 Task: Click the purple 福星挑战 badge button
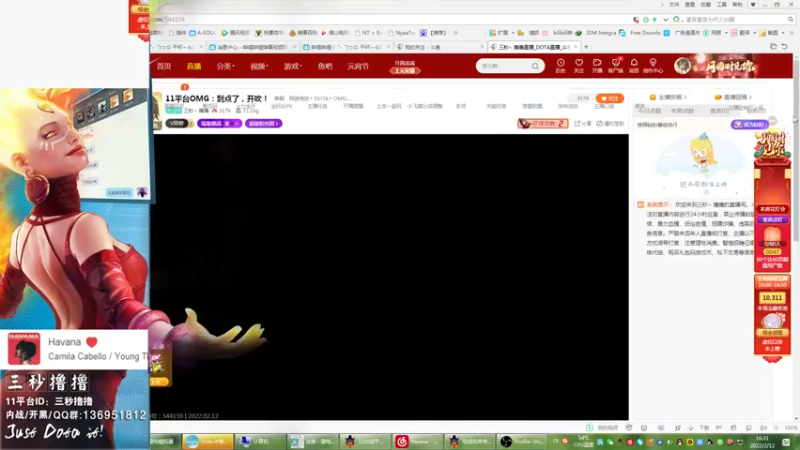(219, 123)
